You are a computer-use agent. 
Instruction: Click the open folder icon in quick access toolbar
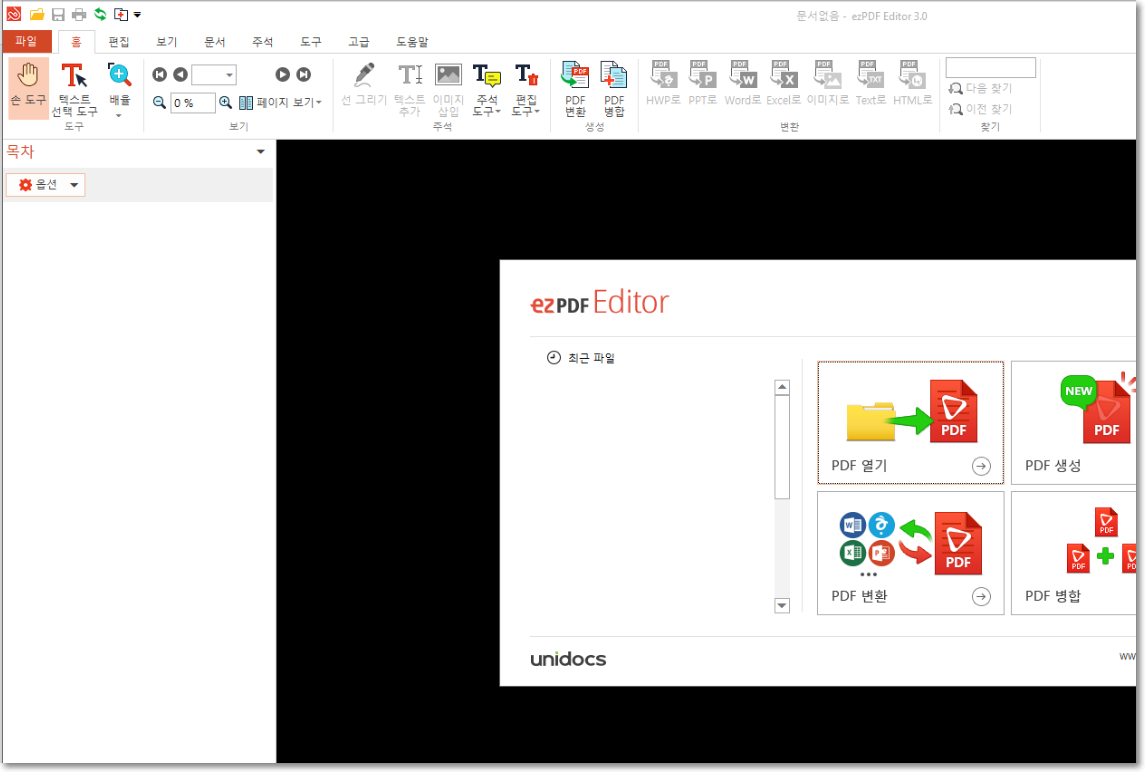(x=37, y=15)
